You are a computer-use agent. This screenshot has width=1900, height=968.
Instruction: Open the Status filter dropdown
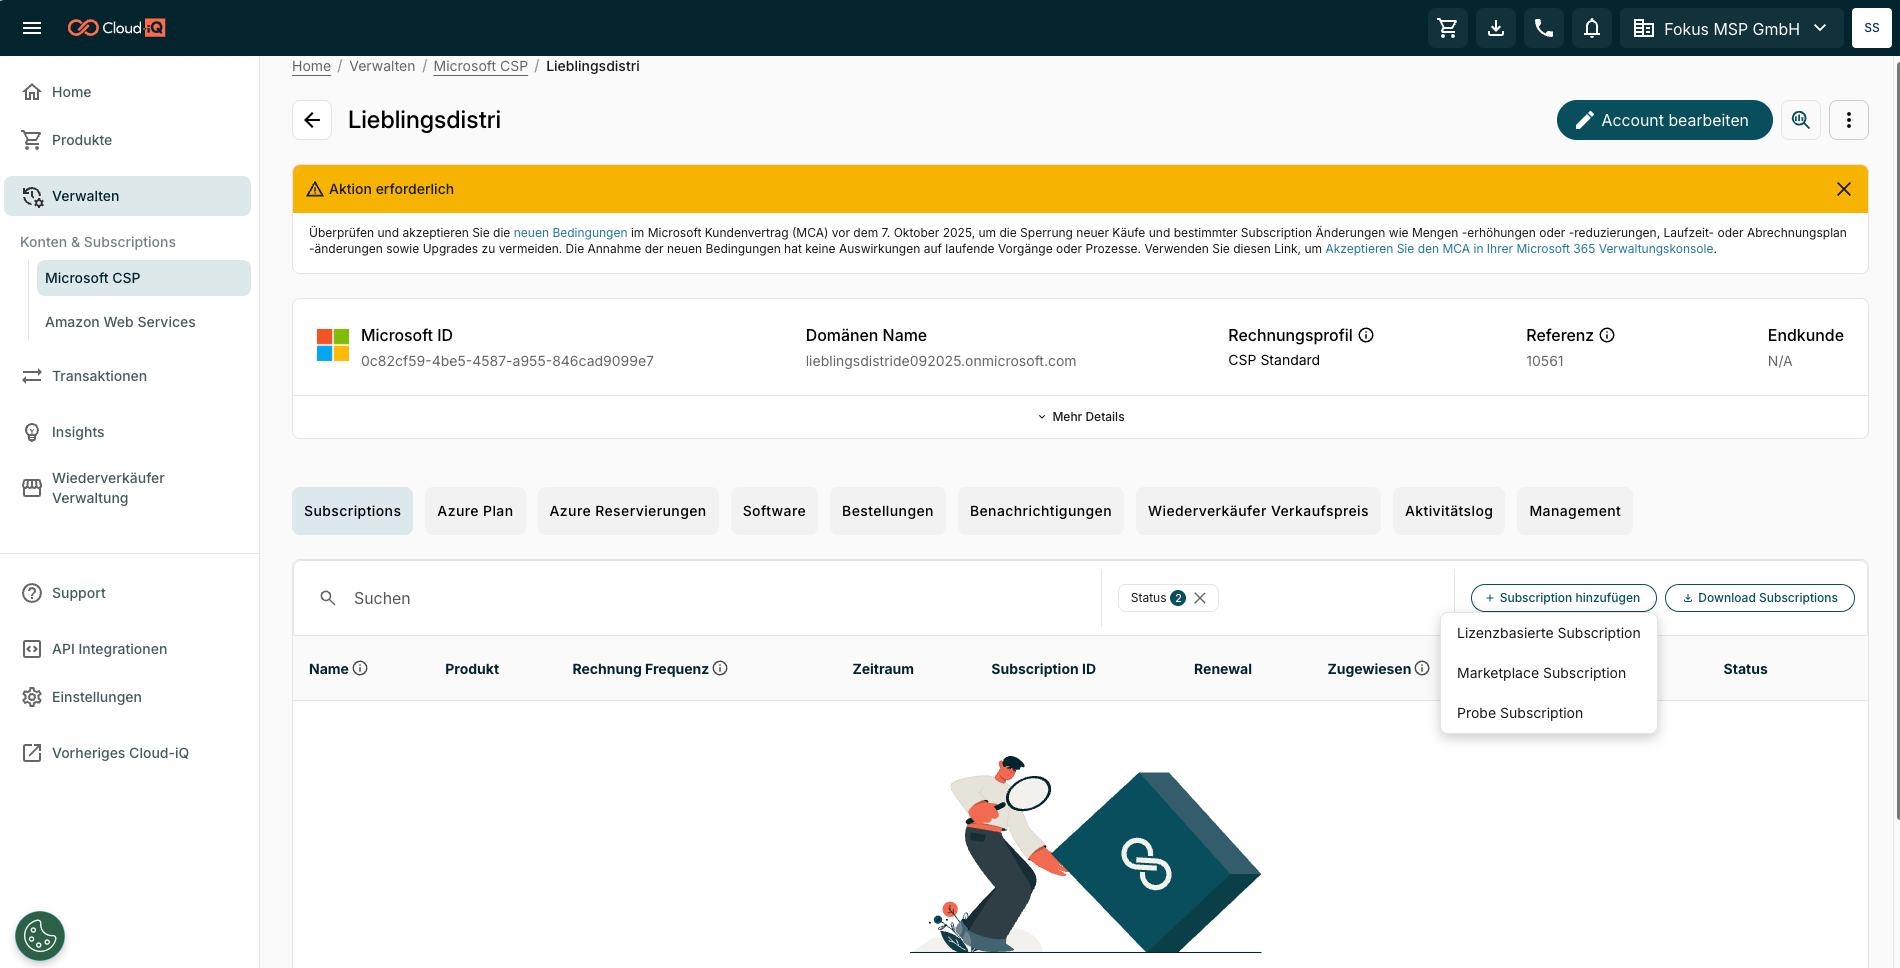1157,598
